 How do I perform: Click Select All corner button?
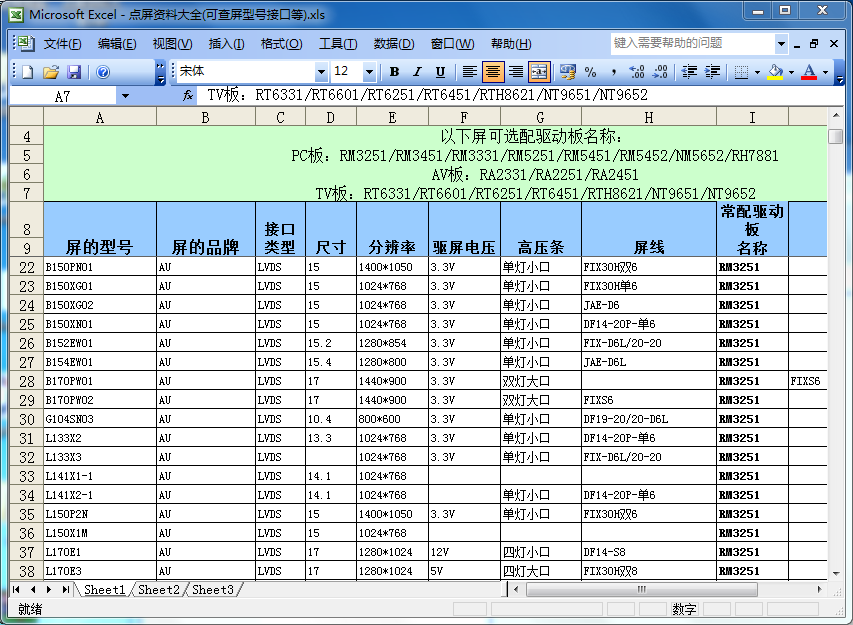27,117
